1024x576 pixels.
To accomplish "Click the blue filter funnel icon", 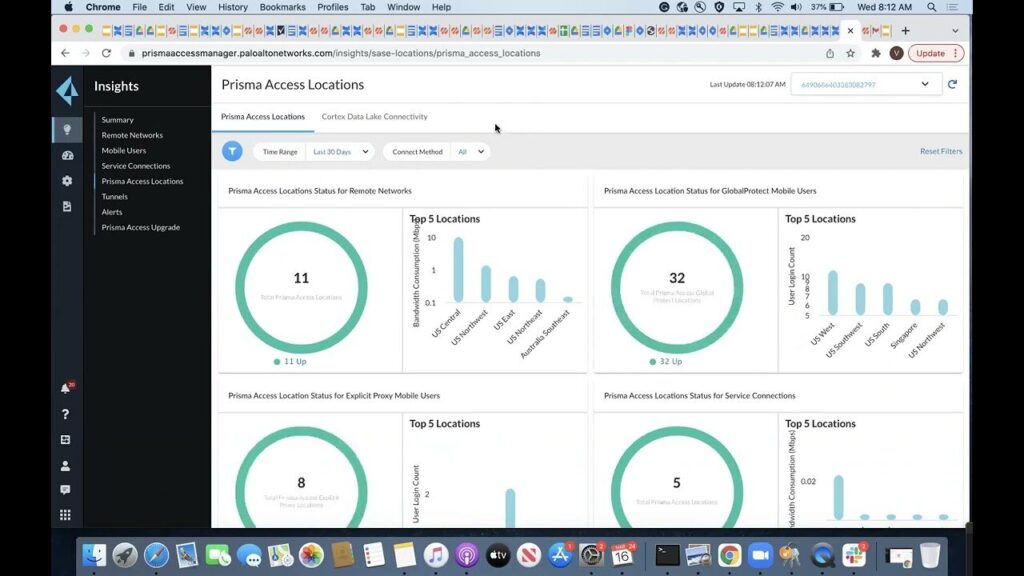I will pyautogui.click(x=232, y=152).
